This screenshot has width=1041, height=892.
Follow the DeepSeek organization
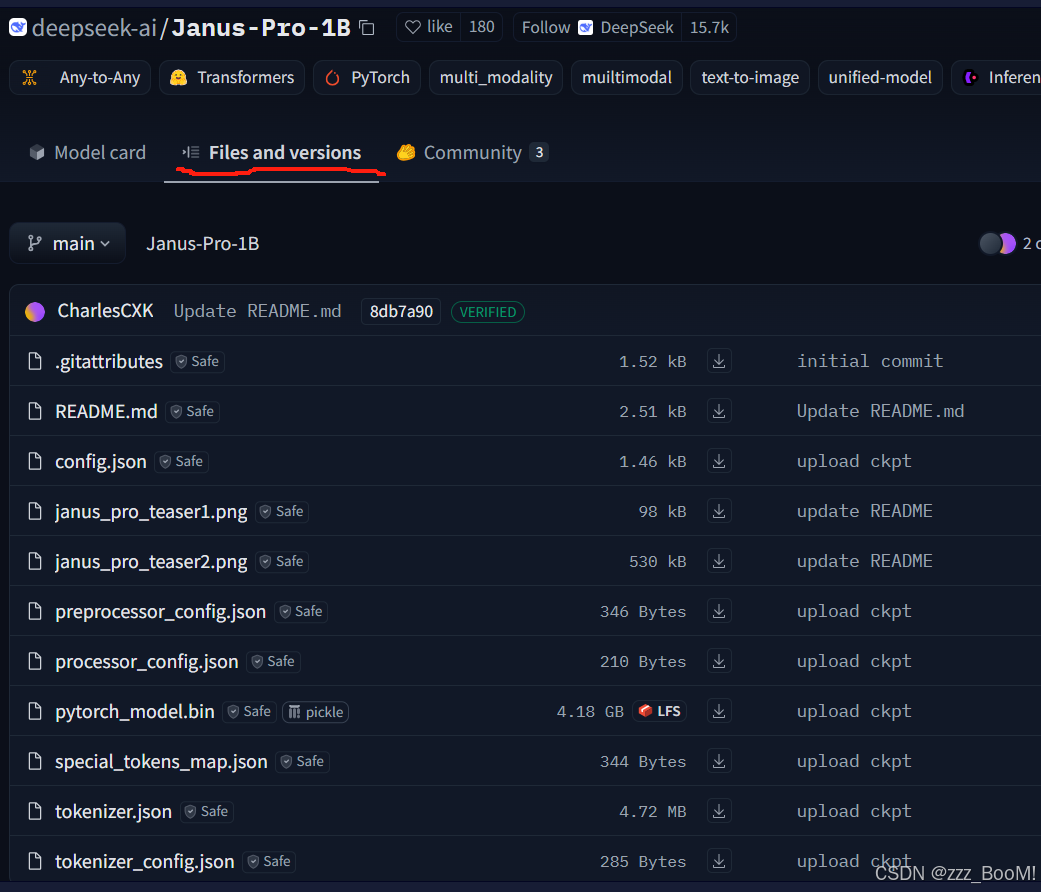pos(598,27)
